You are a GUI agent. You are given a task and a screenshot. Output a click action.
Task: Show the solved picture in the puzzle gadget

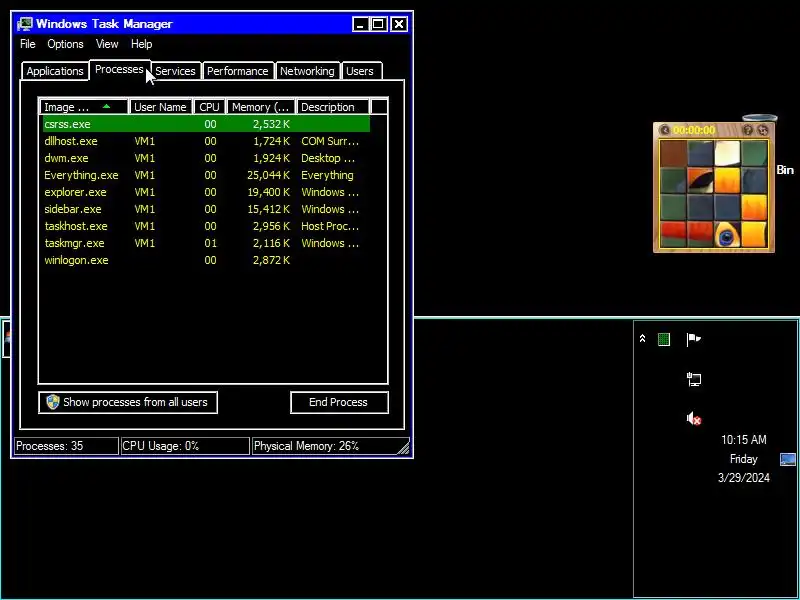[747, 130]
